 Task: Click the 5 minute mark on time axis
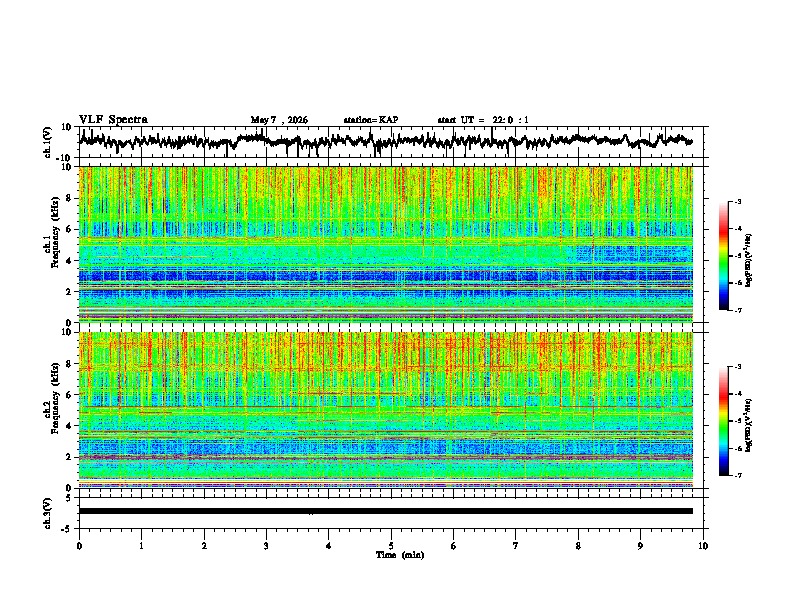tap(391, 546)
